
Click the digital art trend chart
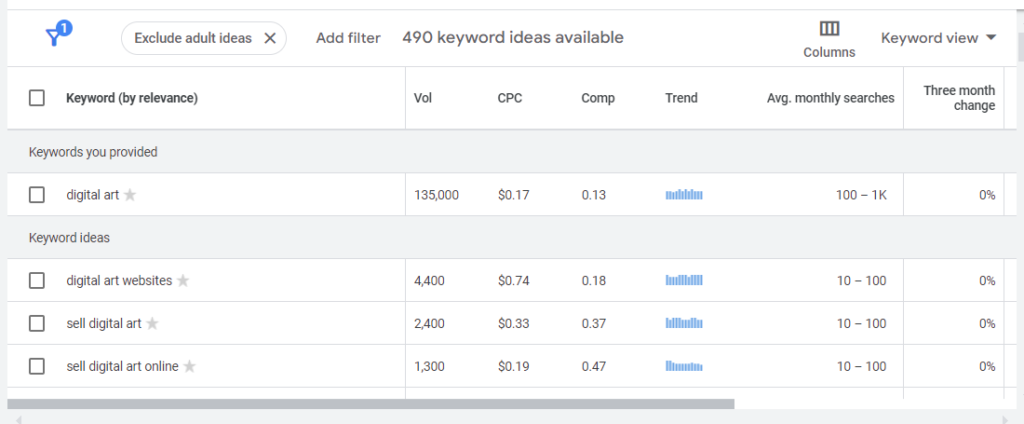(684, 195)
